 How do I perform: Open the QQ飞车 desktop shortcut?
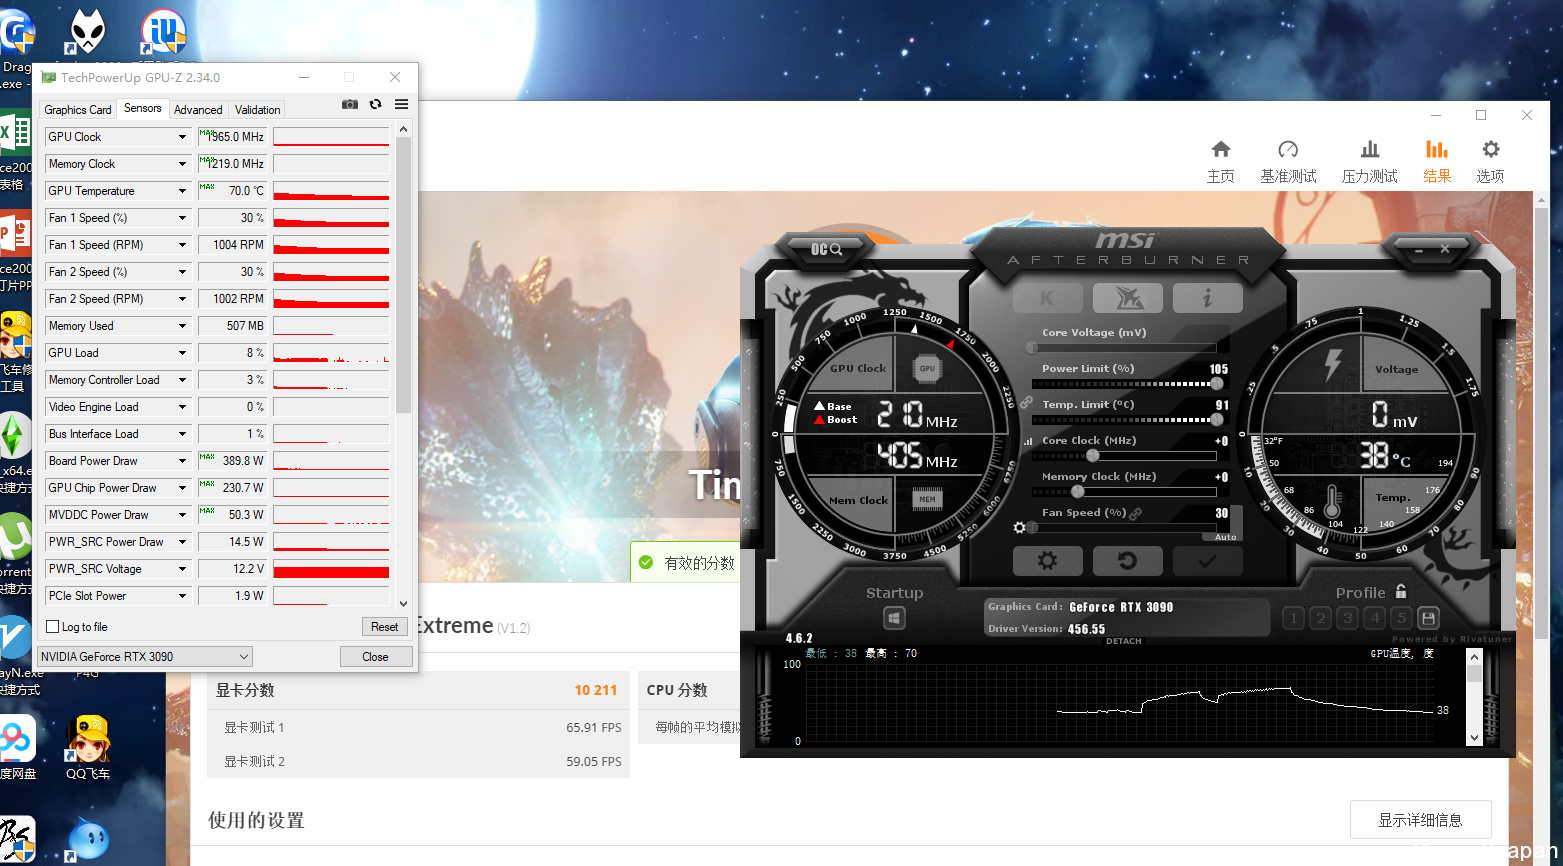click(x=88, y=747)
